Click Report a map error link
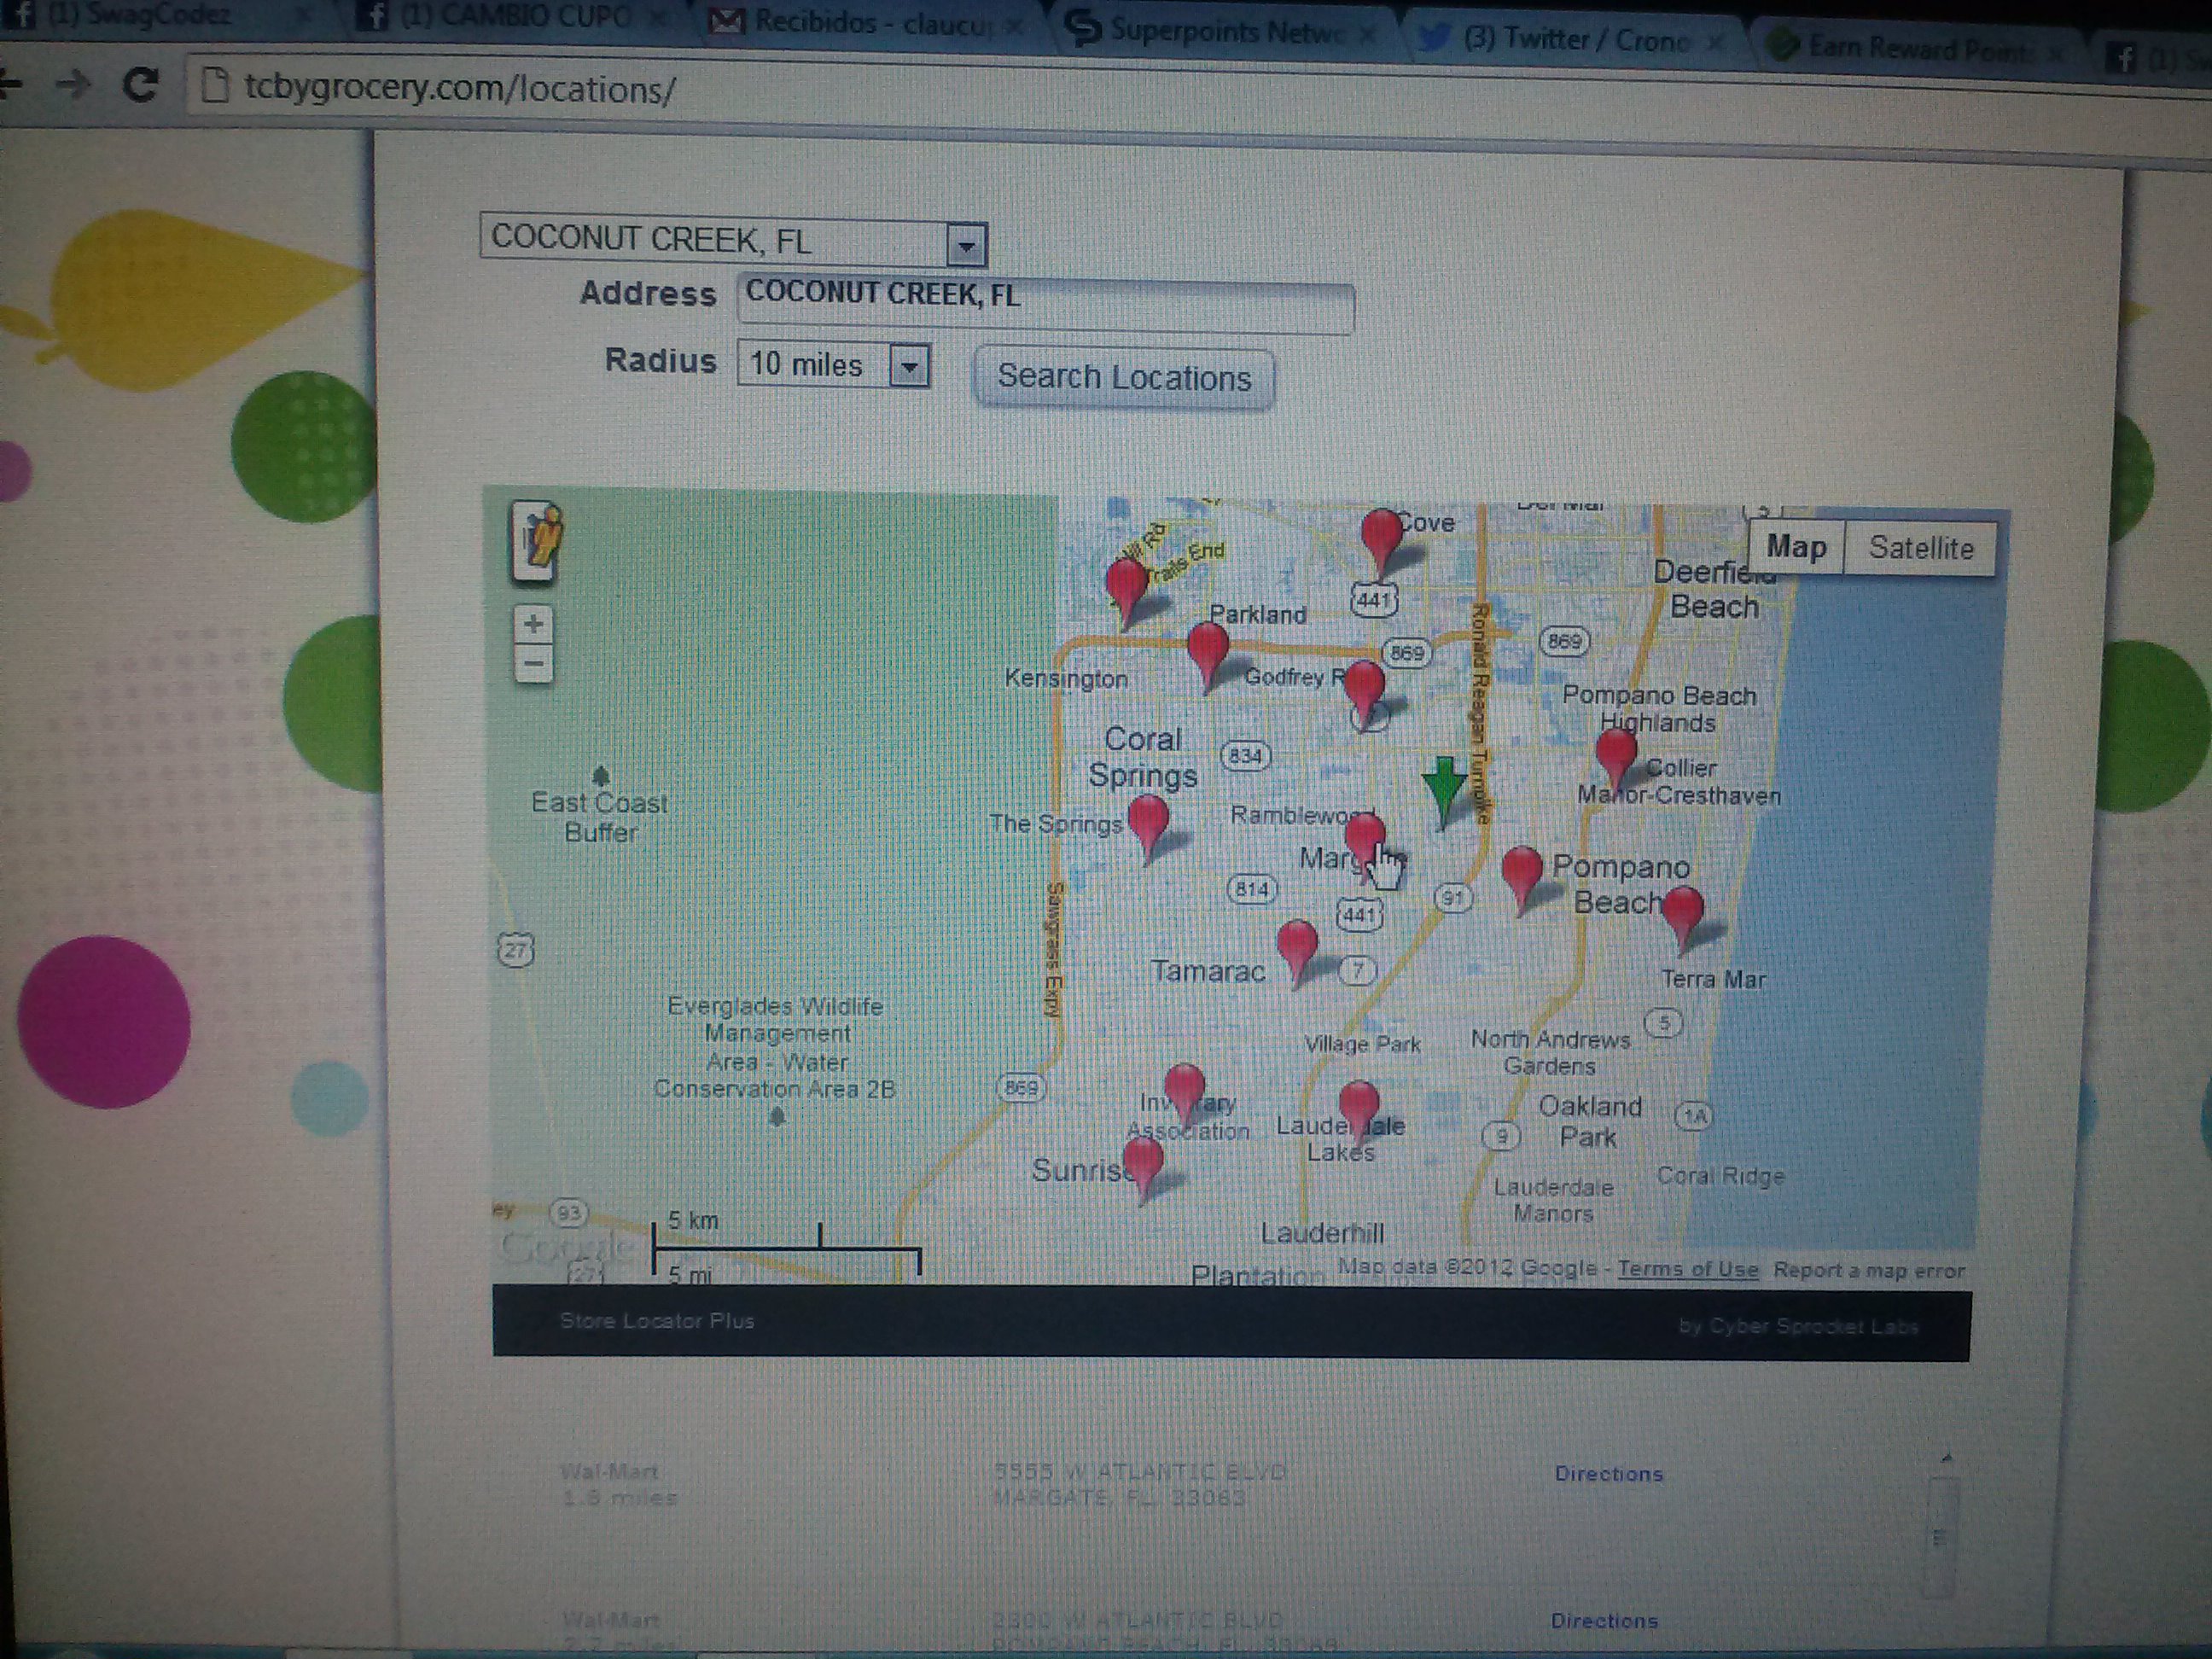Screen dimensions: 2212x1659 1869,1271
